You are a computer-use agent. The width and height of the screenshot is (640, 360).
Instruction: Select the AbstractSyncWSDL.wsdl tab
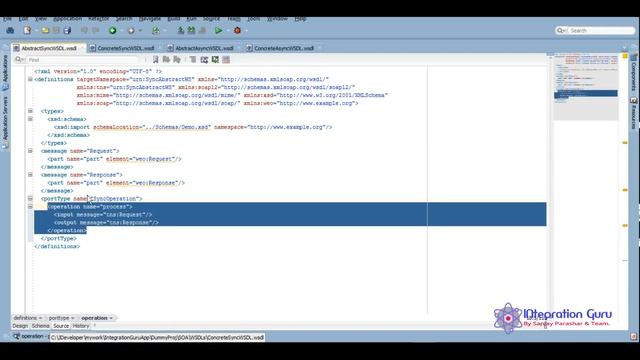click(x=49, y=48)
